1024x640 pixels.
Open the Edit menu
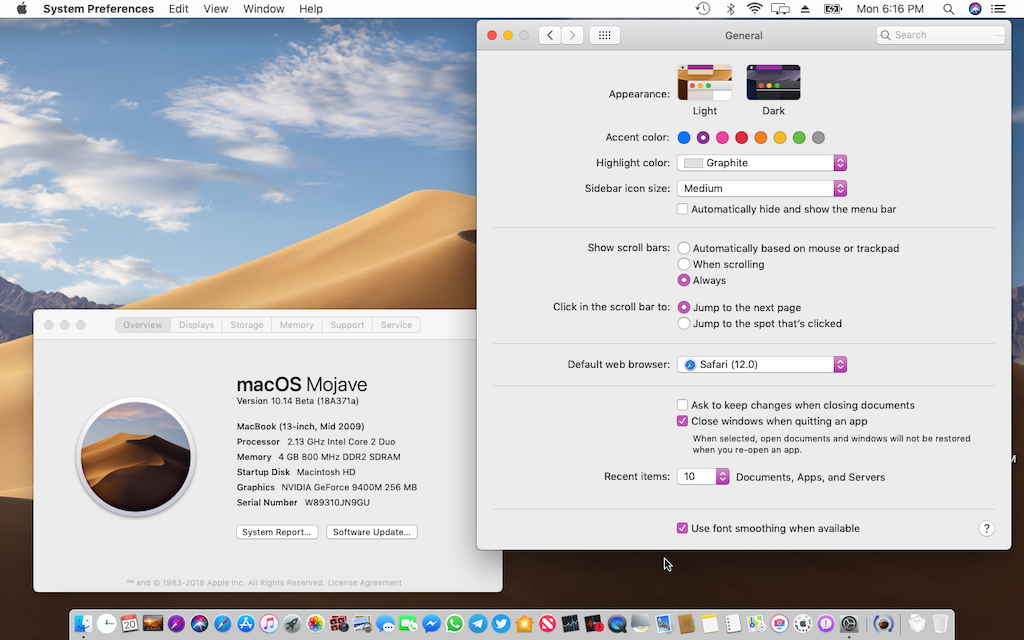(x=178, y=8)
